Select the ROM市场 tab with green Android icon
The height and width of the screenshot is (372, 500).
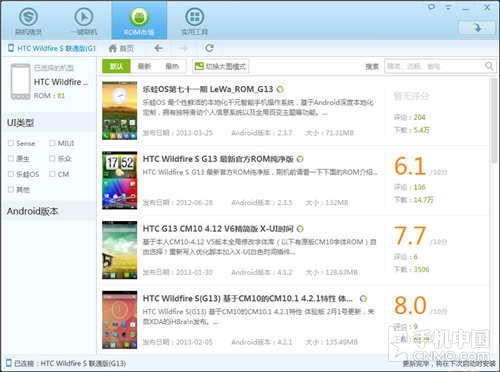click(x=139, y=21)
